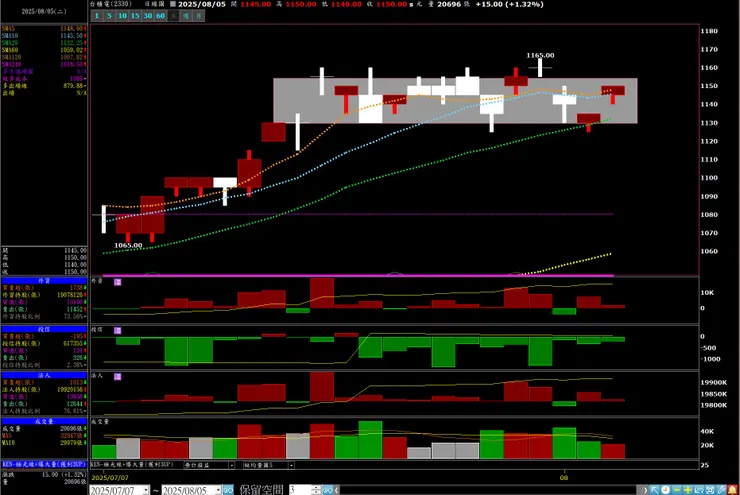The height and width of the screenshot is (495, 740).
Task: Click the GO button beside end date
Action: (x=227, y=490)
